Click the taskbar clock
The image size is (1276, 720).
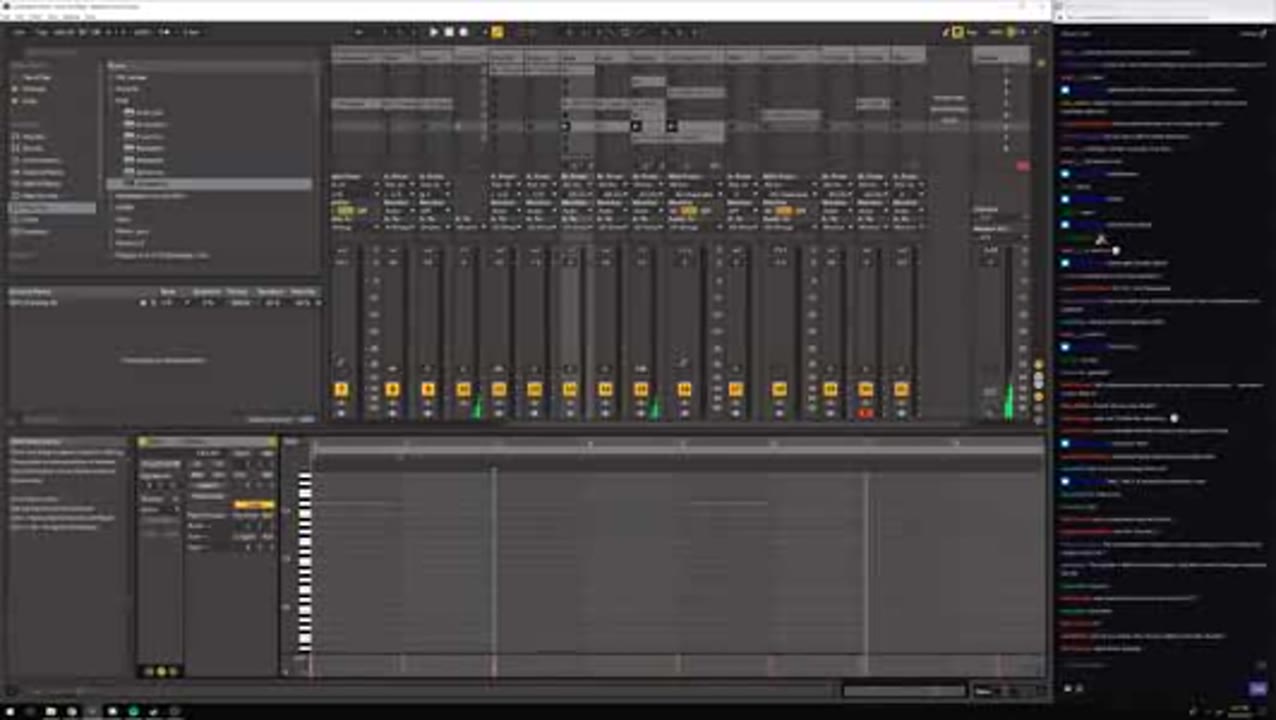click(x=1240, y=711)
